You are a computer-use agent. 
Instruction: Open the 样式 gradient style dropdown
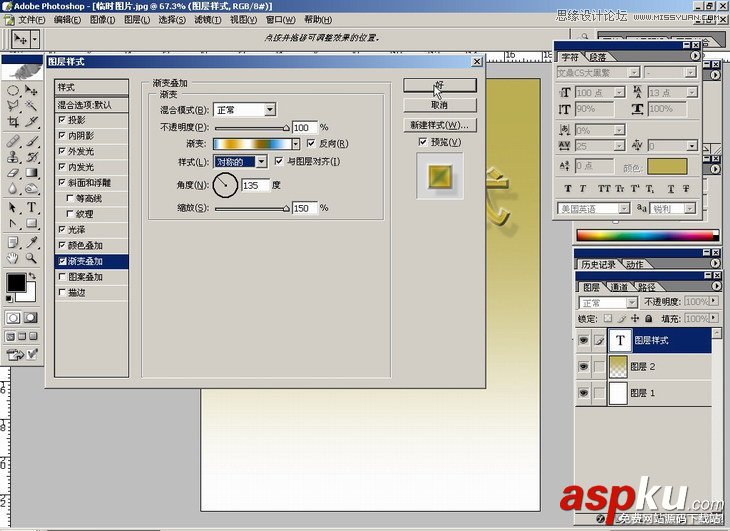(x=262, y=161)
